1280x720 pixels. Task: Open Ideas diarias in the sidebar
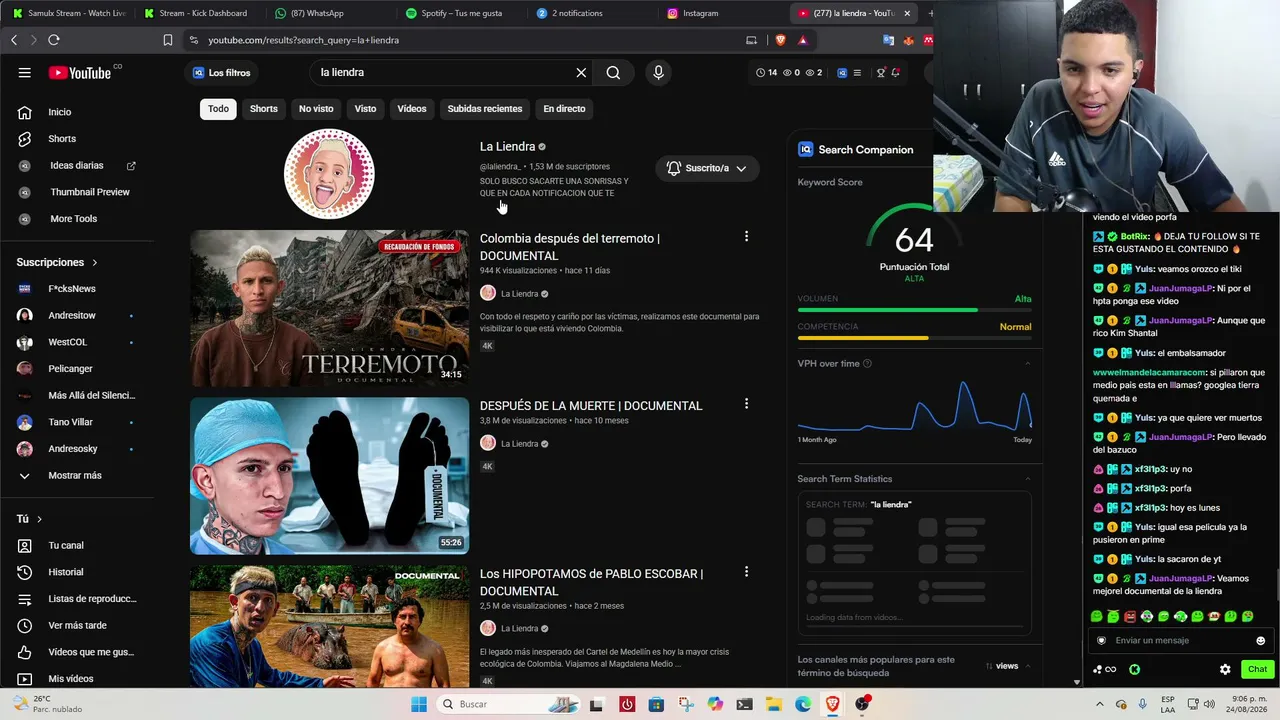[x=77, y=165]
